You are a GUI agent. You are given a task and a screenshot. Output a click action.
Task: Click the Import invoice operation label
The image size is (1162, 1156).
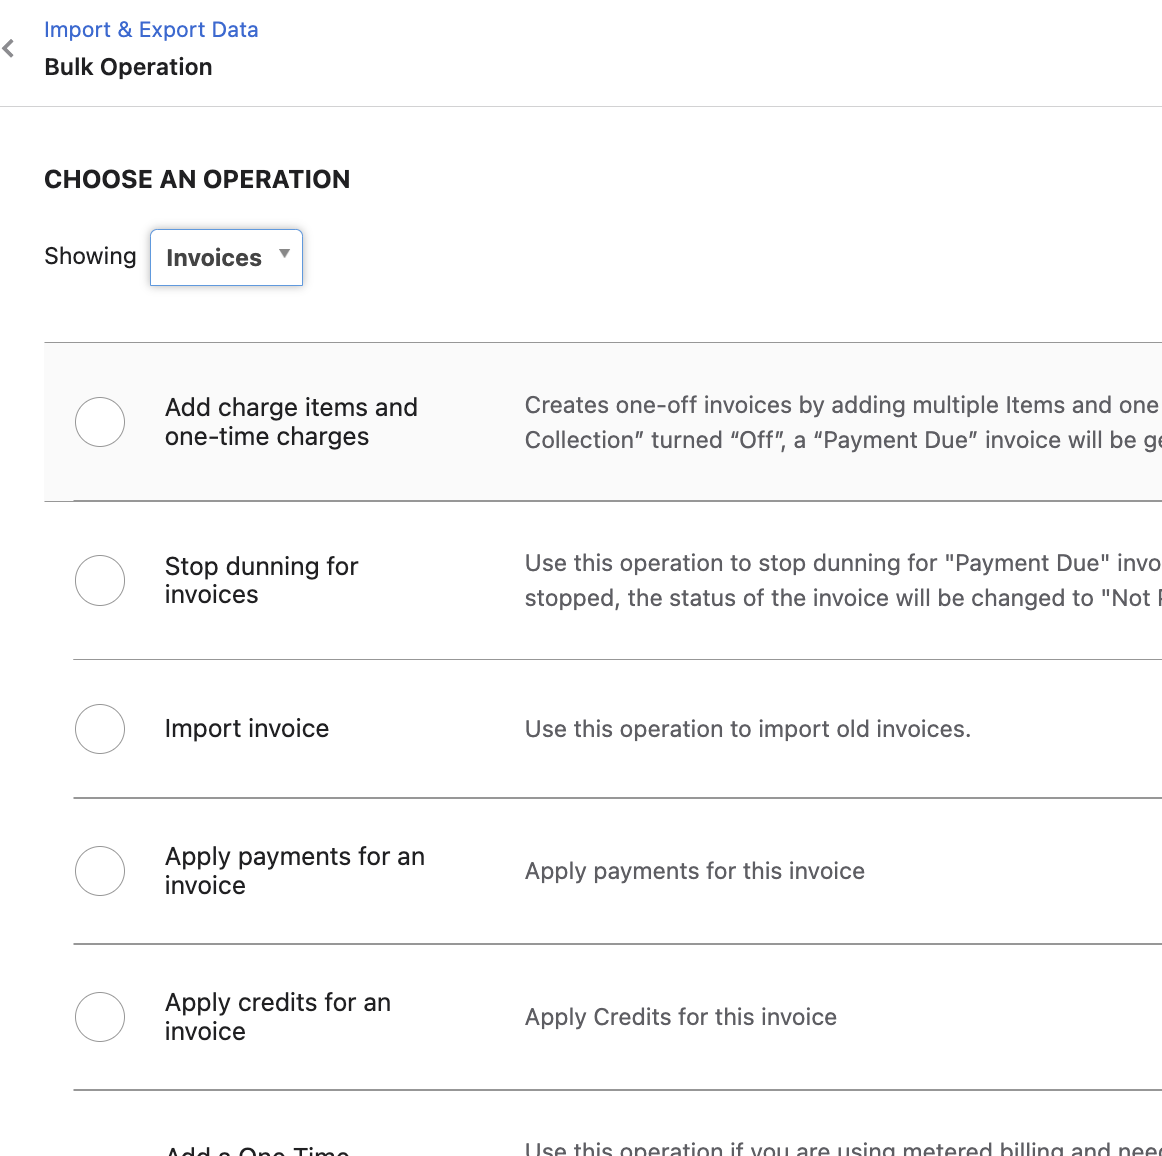point(247,729)
